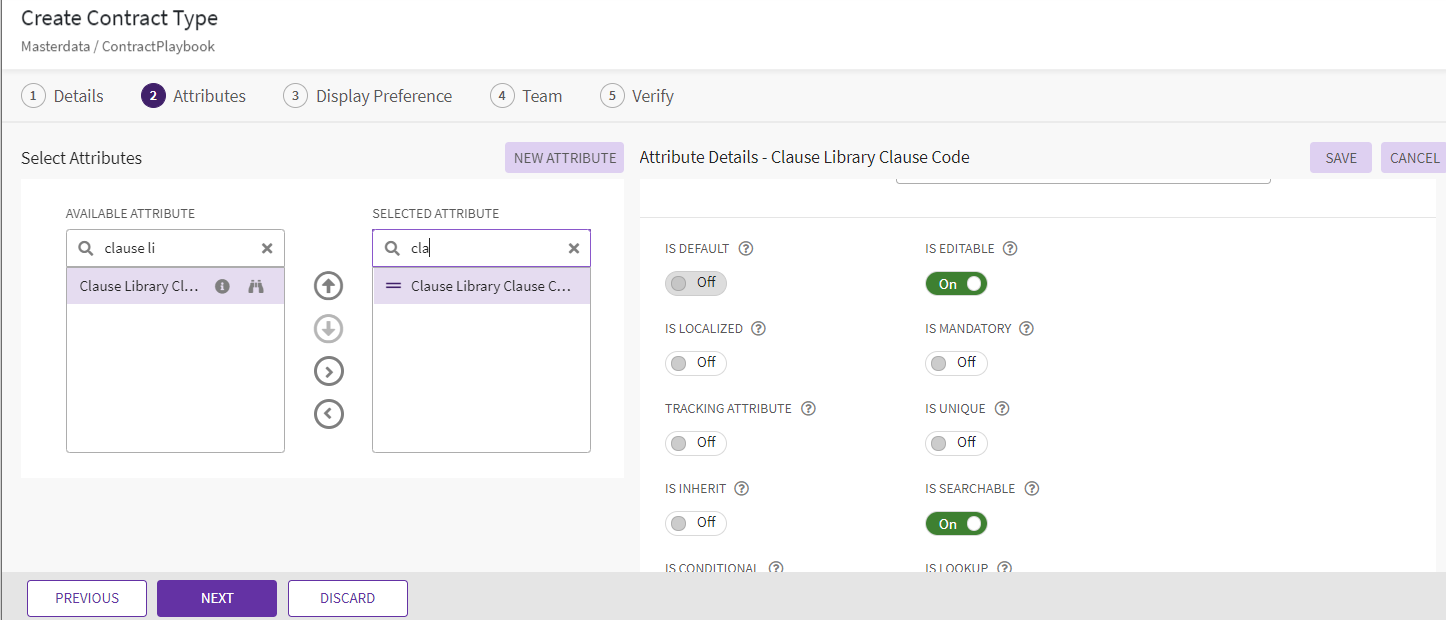Click in the Selected Attribute search field
The height and width of the screenshot is (620, 1446).
tap(485, 249)
